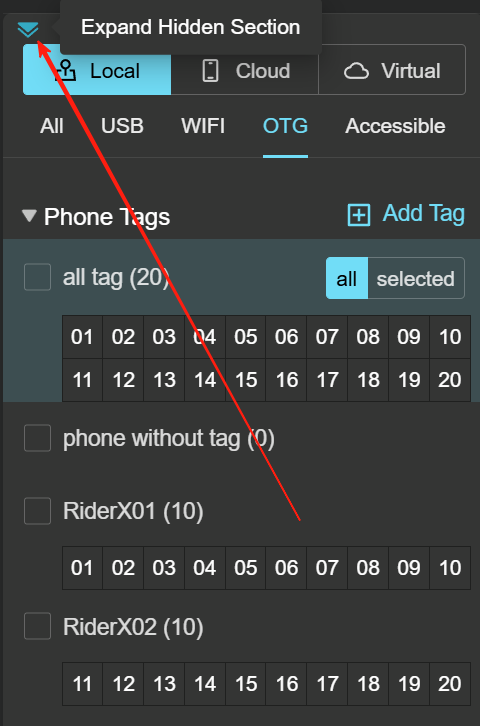Click the plus icon beside Add Tag
The image size is (480, 726).
(x=359, y=215)
